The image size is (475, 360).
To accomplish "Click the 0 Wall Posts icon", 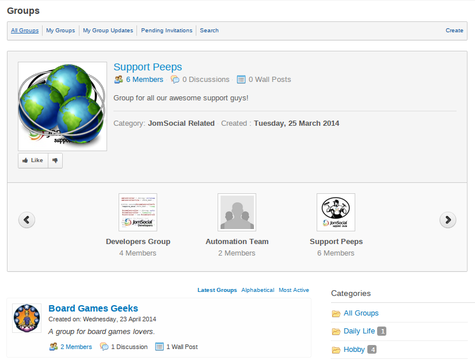I will click(241, 79).
